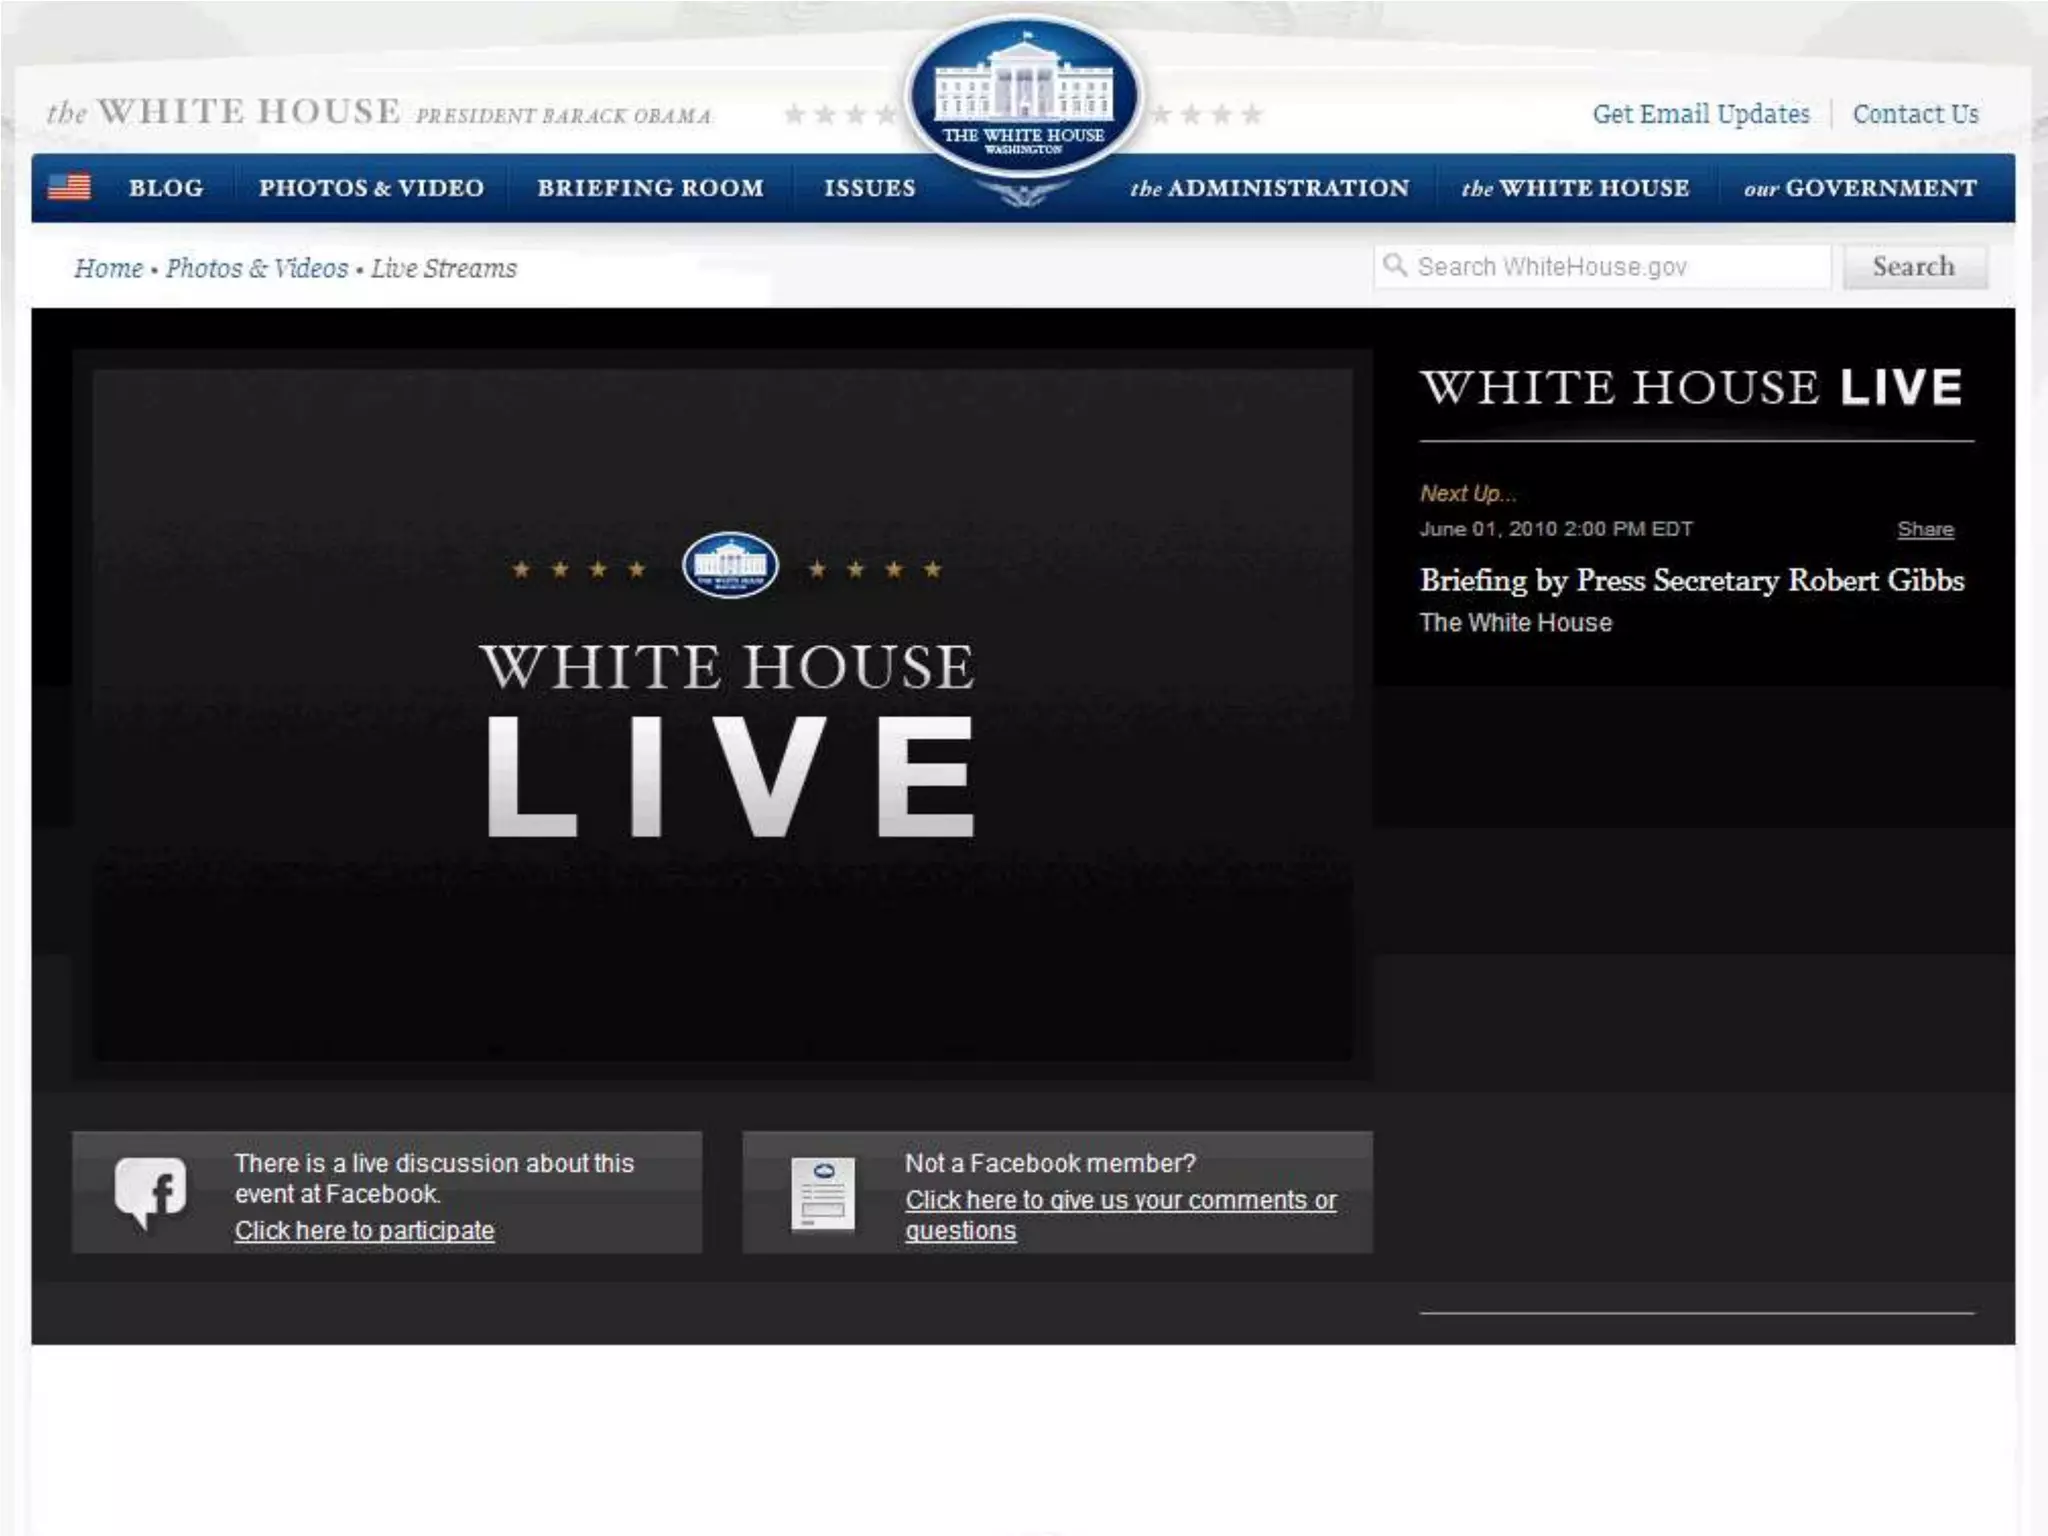Viewport: 2048px width, 1536px height.
Task: Open Photos & Video menu
Action: pos(371,188)
